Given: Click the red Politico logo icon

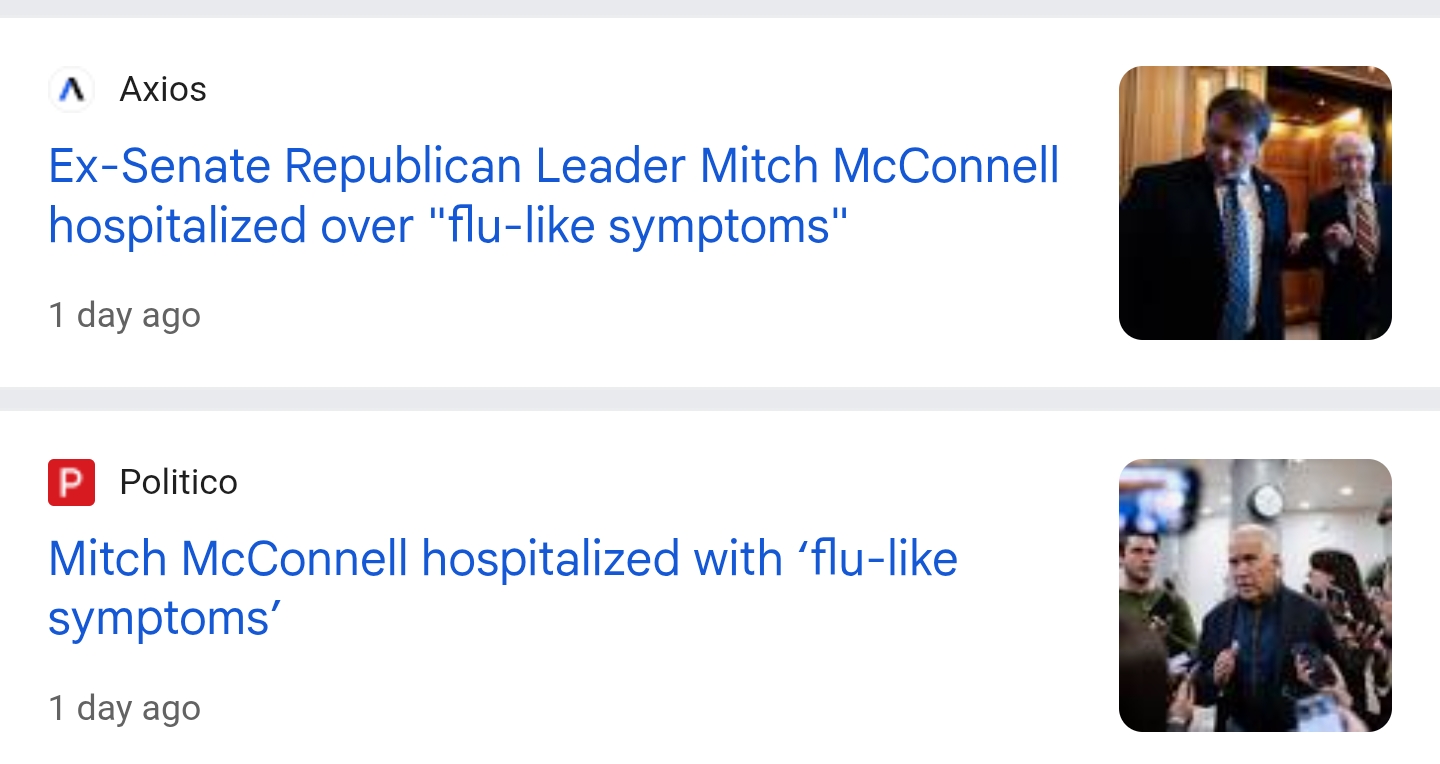Looking at the screenshot, I should [x=71, y=482].
